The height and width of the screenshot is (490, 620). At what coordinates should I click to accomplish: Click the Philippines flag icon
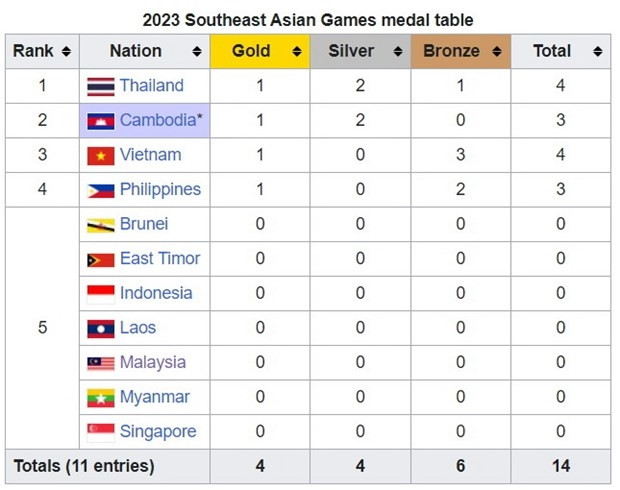click(x=101, y=191)
